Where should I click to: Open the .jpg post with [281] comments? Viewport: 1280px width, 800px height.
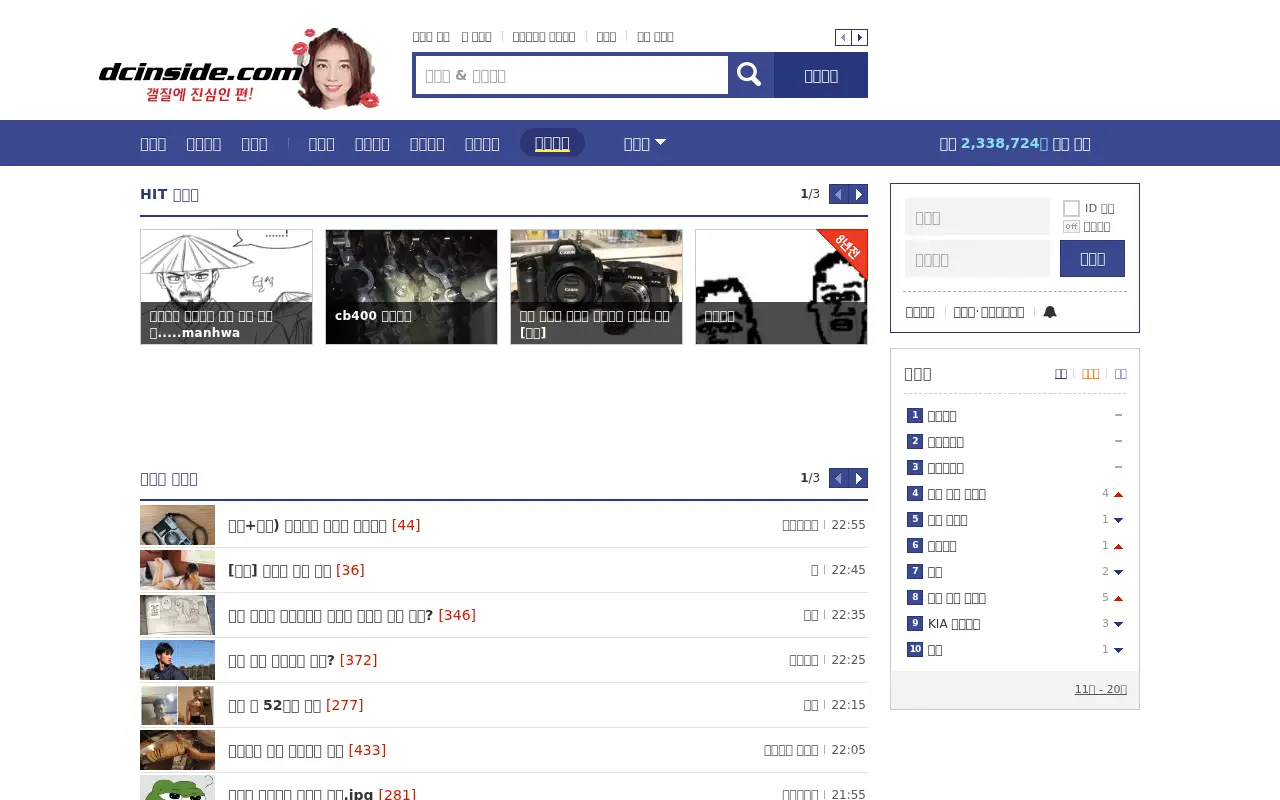coord(322,794)
